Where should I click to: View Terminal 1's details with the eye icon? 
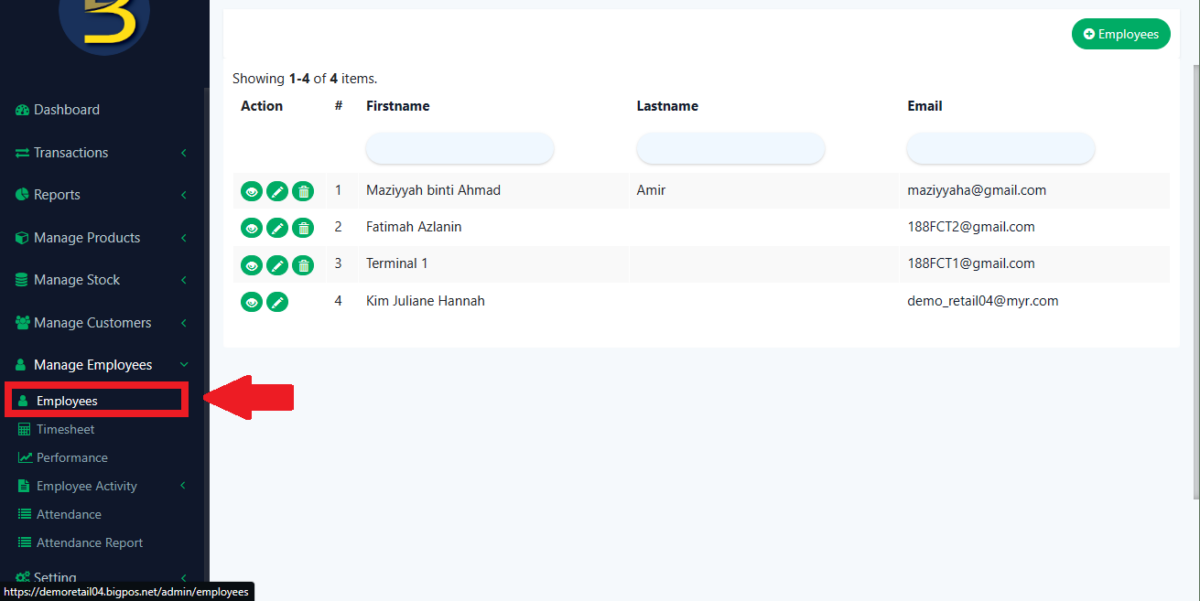coord(251,264)
